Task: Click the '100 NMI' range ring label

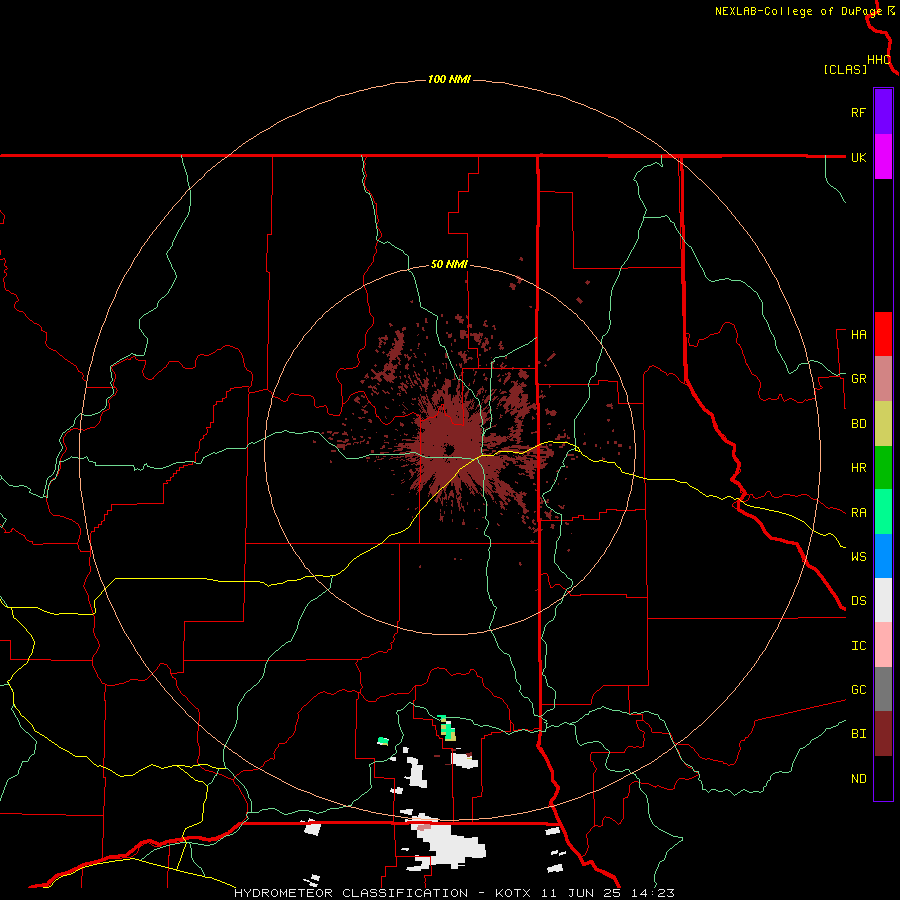Action: pos(449,79)
